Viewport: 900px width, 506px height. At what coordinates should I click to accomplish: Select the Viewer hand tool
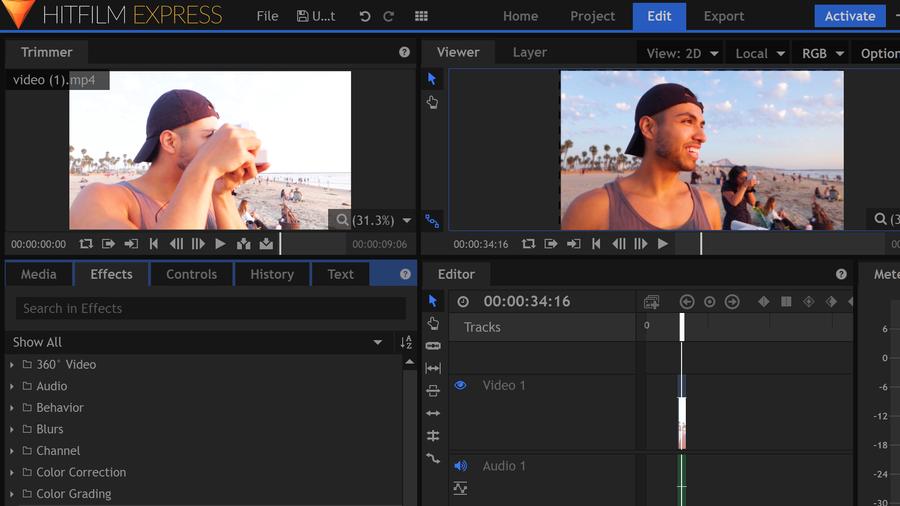(432, 102)
